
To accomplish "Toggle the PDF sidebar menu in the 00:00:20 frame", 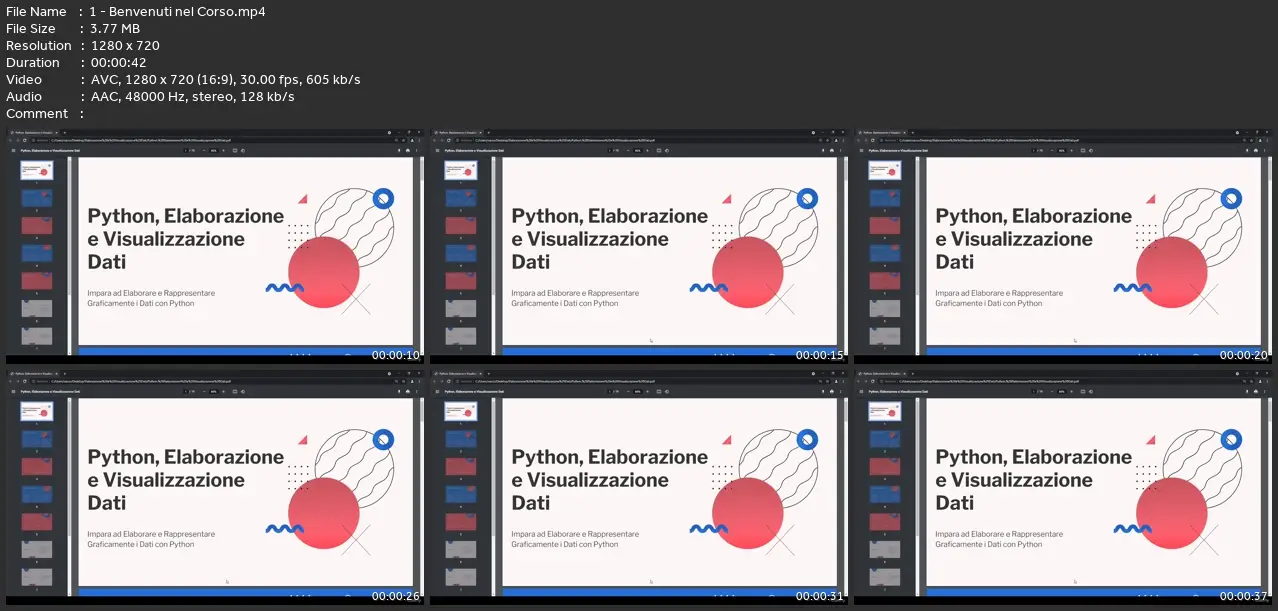I will [x=862, y=151].
